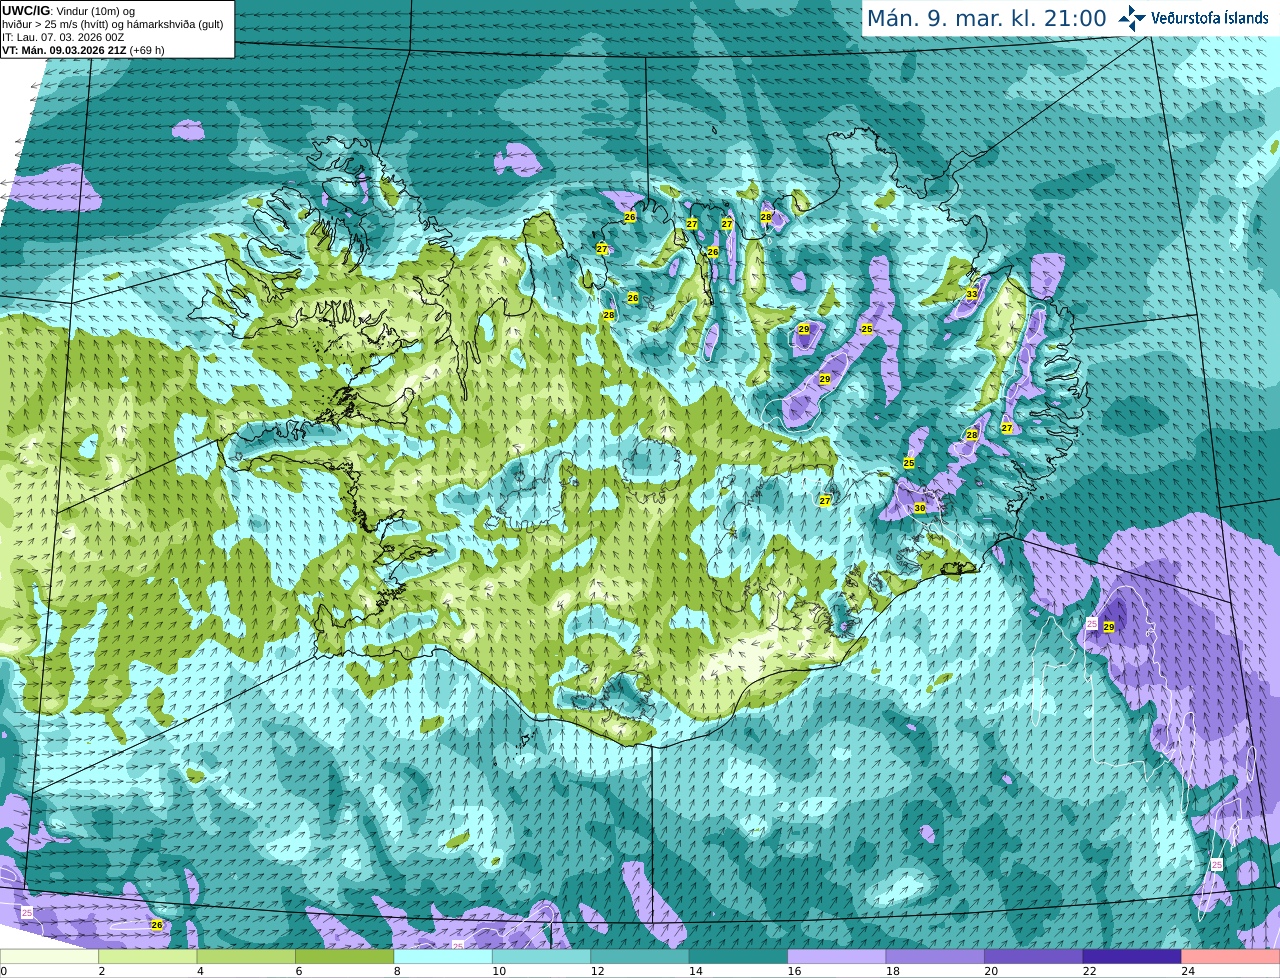Click the yellow gust label '-25'
The height and width of the screenshot is (978, 1280).
(866, 329)
